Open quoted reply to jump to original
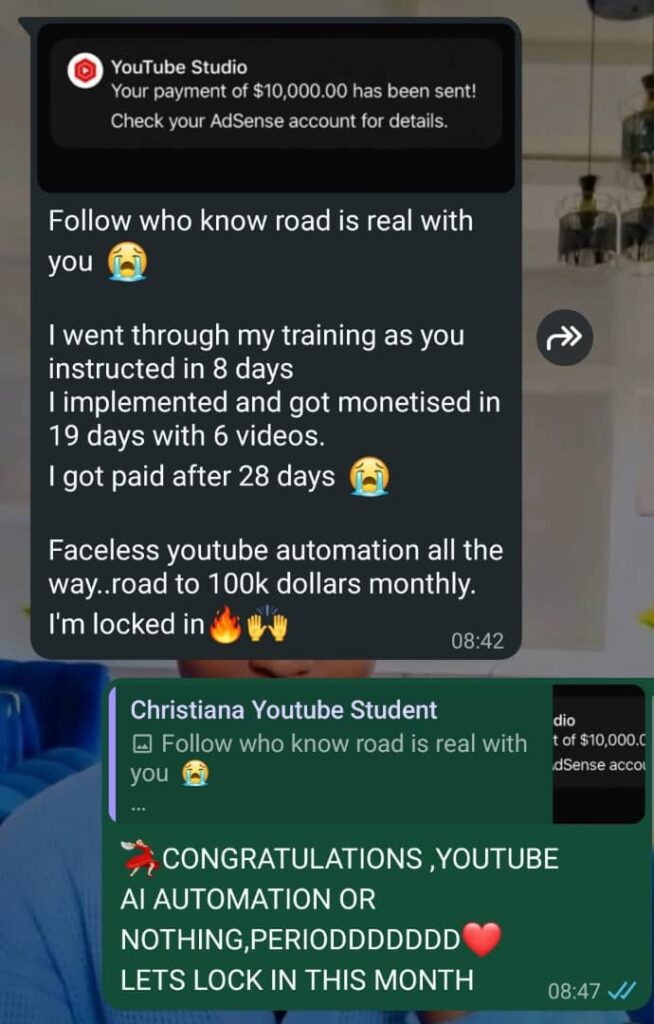This screenshot has height=1024, width=654. 377,753
